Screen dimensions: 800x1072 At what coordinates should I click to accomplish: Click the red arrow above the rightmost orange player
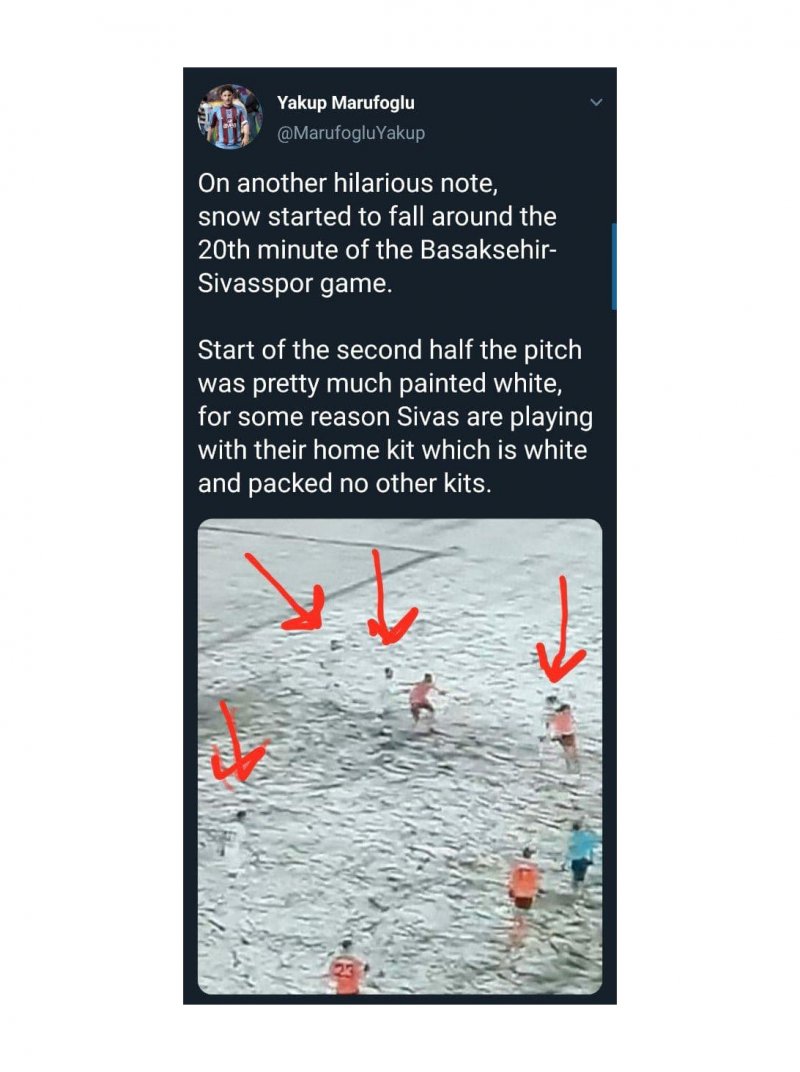(561, 630)
